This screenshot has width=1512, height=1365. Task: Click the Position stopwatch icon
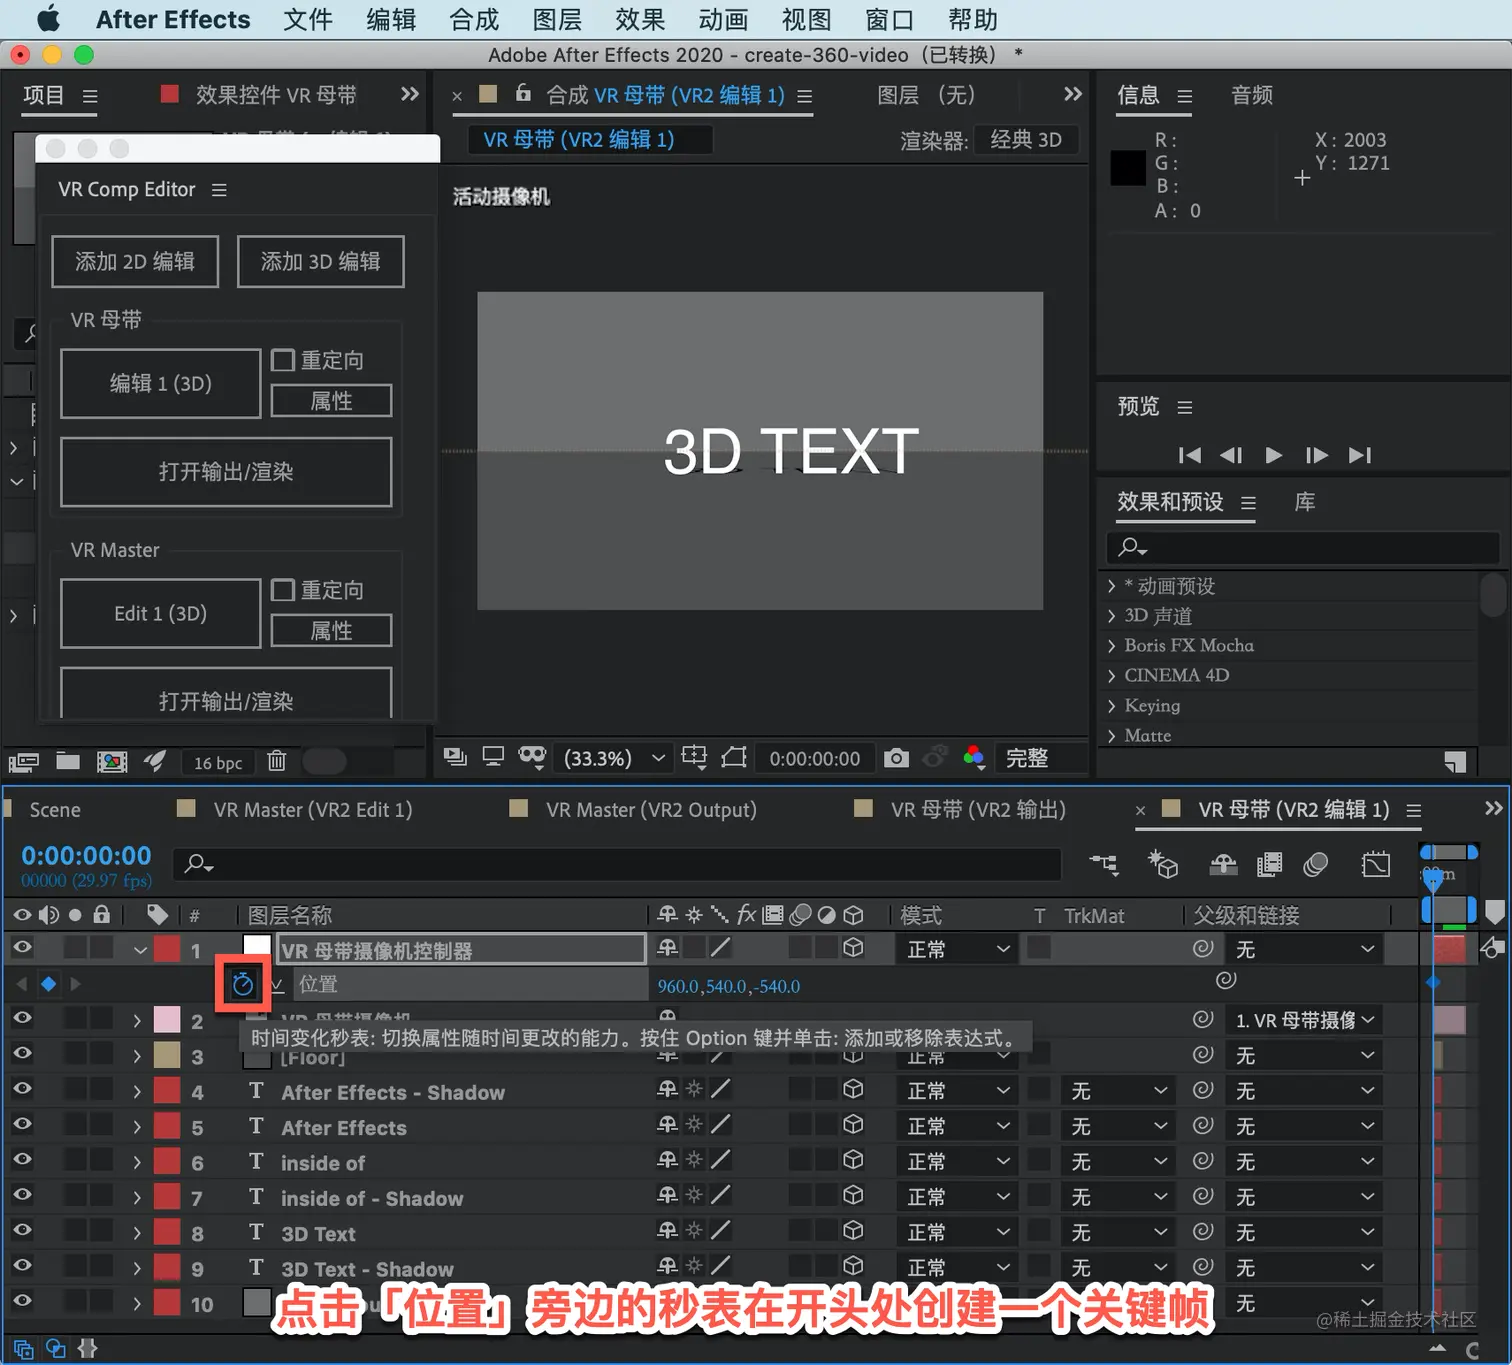click(x=243, y=984)
